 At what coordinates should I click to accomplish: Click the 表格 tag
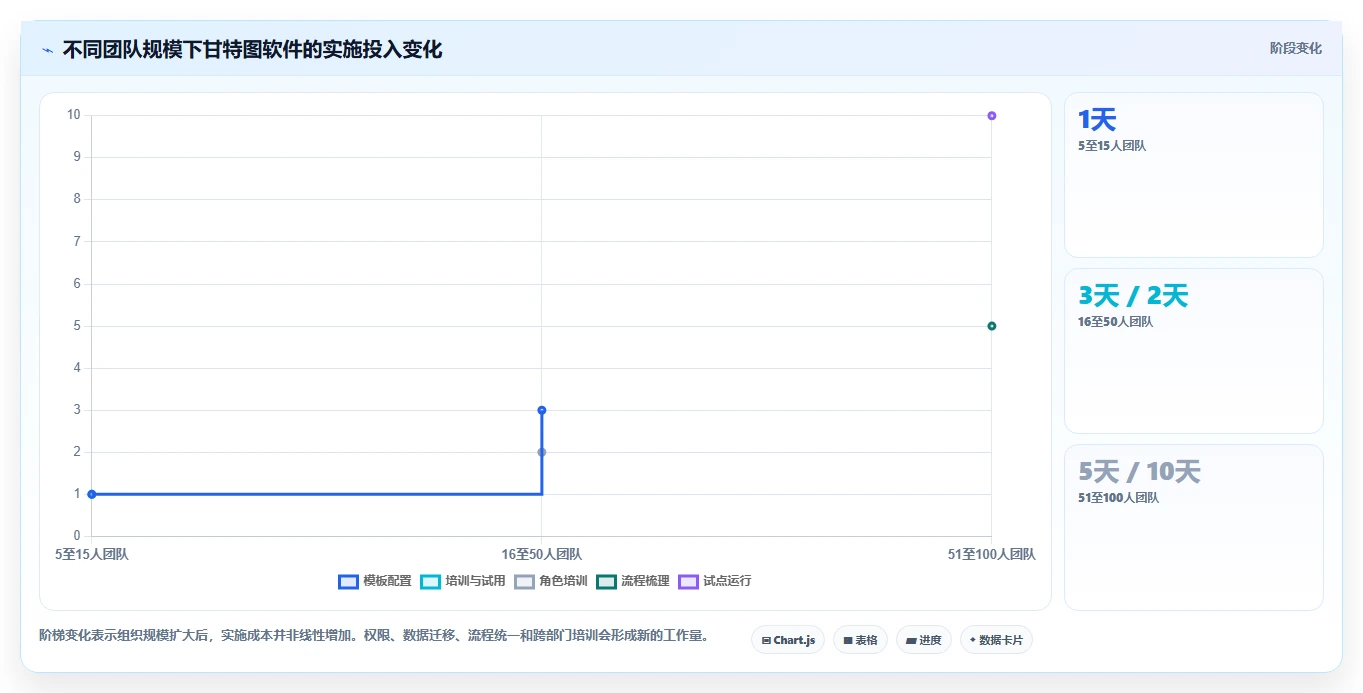point(860,640)
